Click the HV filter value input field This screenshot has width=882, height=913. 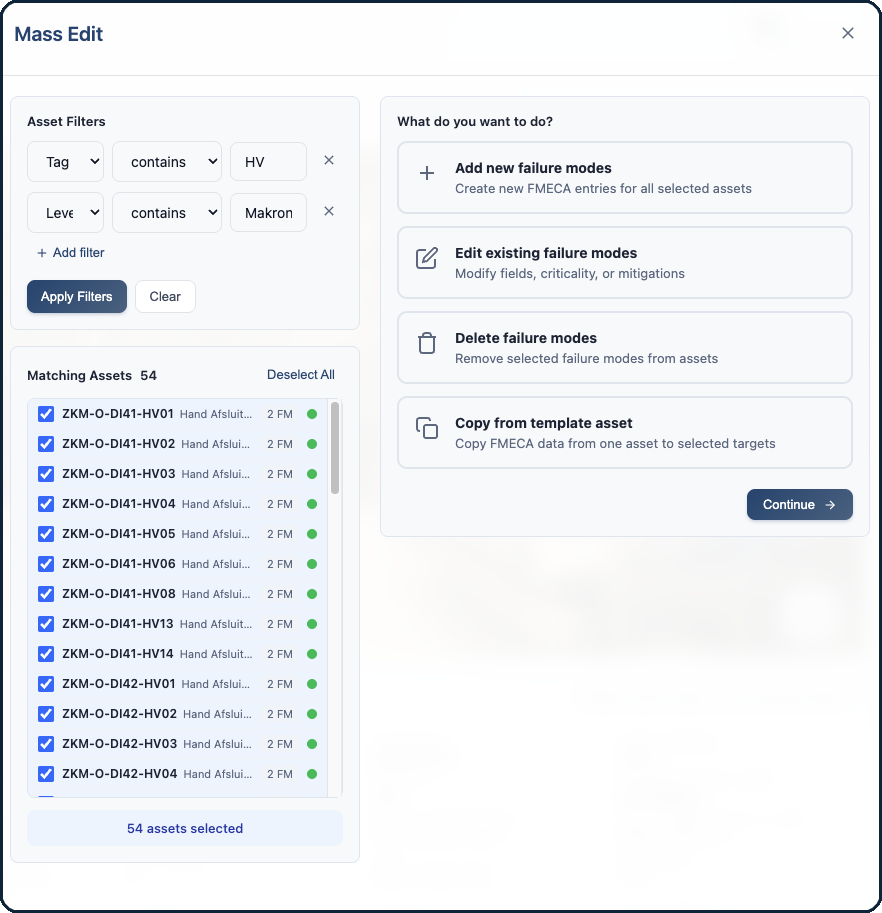point(268,161)
